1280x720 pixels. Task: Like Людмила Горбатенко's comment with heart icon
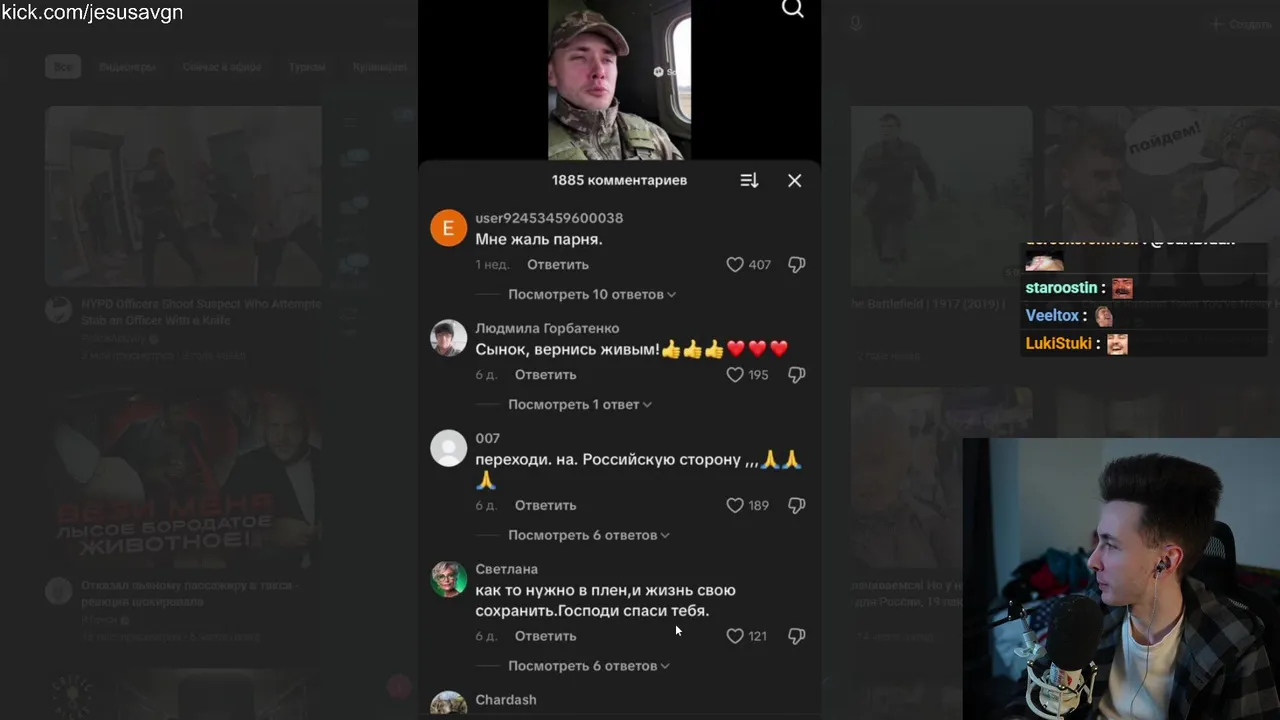735,375
